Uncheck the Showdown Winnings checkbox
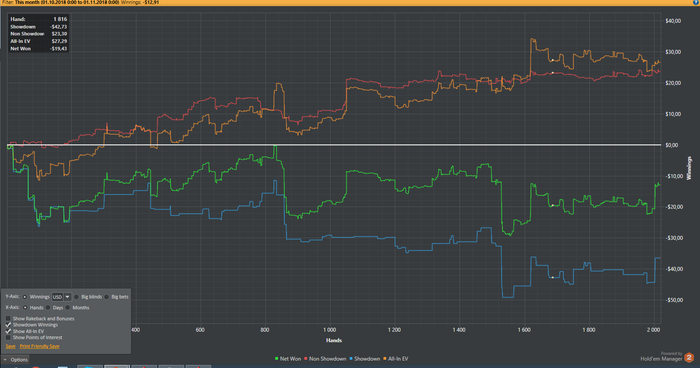The height and width of the screenshot is (368, 700). (x=8, y=325)
